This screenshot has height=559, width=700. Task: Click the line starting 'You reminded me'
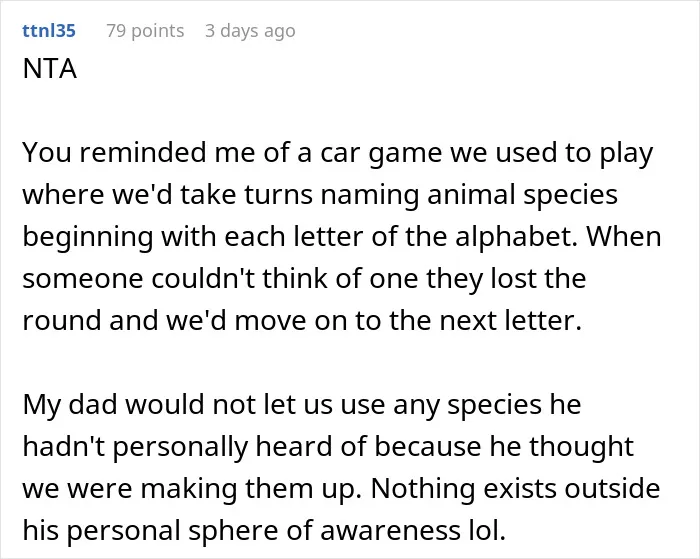(338, 153)
